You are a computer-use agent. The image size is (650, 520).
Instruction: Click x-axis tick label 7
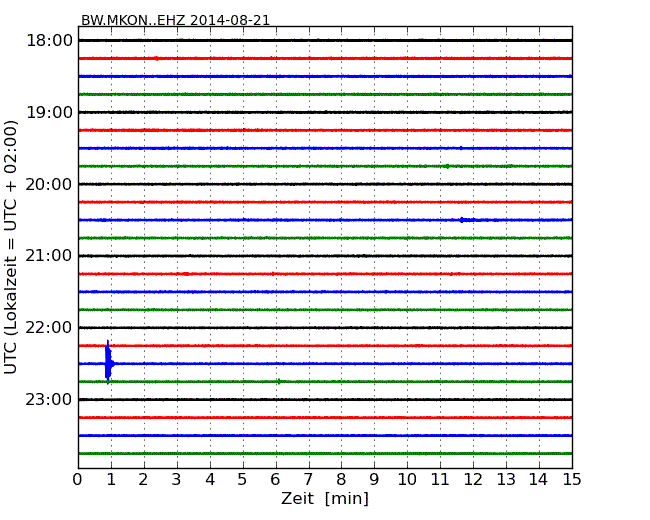[308, 480]
